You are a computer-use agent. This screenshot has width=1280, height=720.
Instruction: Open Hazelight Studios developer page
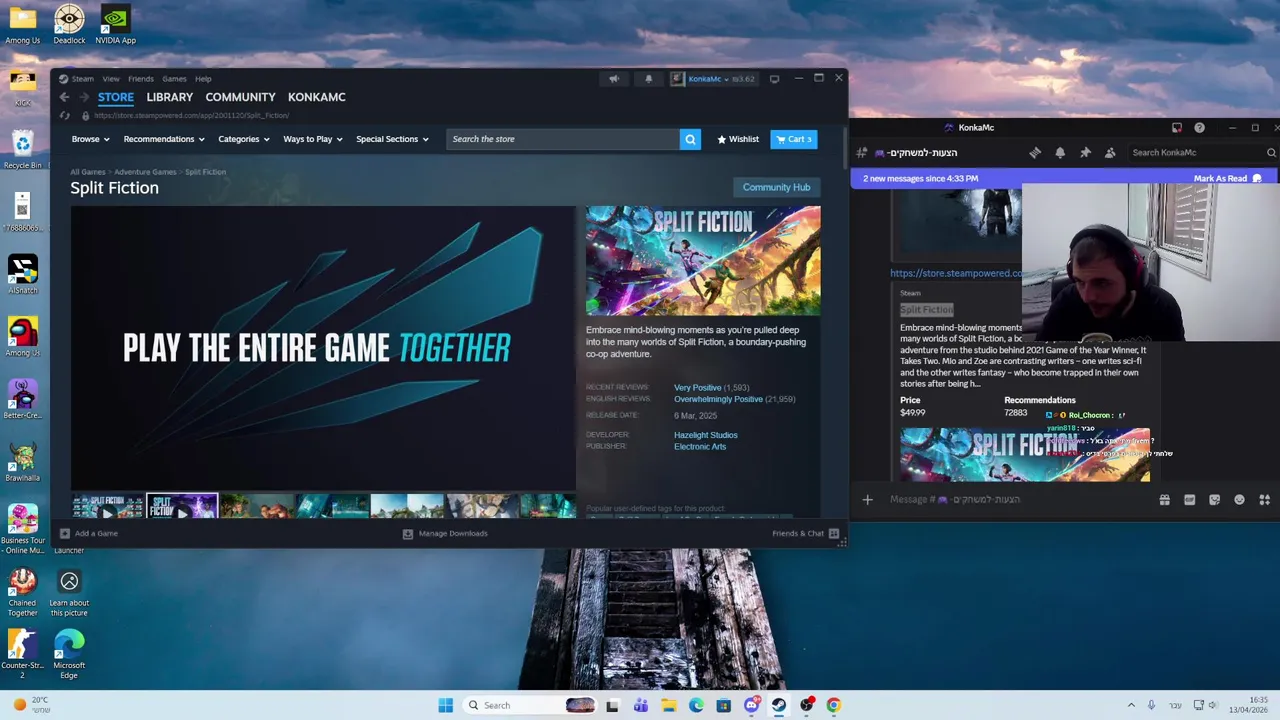pyautogui.click(x=705, y=435)
